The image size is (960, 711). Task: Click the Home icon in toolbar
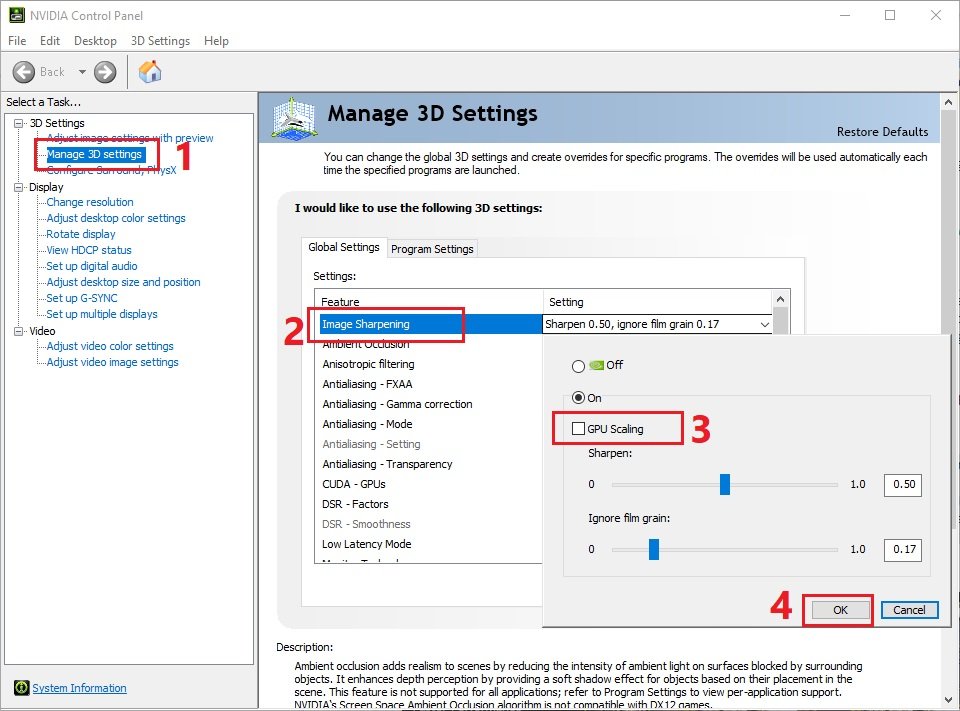150,72
